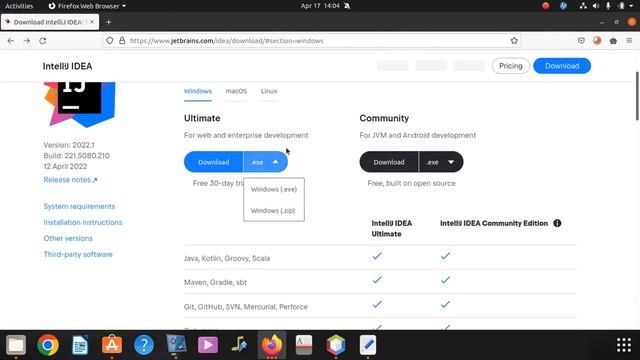Download the Community edition
Viewport: 640px width, 360px height.
[389, 162]
